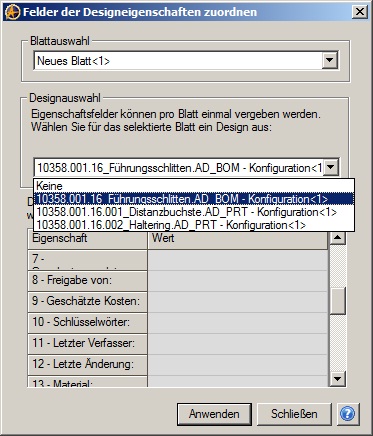Click the Wert column header

pos(238,239)
